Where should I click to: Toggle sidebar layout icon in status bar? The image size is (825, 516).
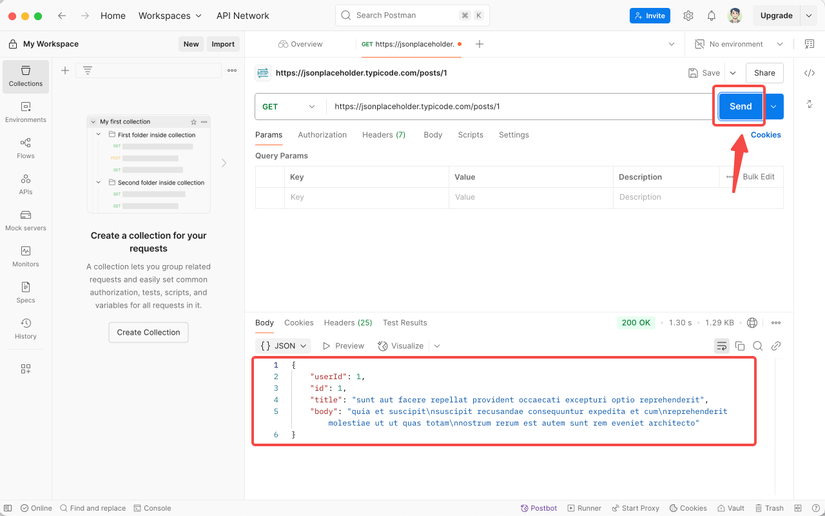coord(8,508)
